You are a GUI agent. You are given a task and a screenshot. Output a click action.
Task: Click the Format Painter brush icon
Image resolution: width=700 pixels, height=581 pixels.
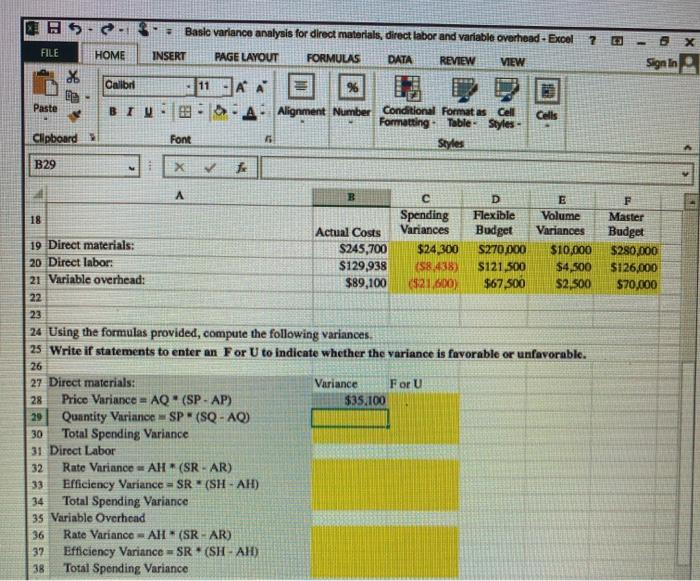point(74,115)
